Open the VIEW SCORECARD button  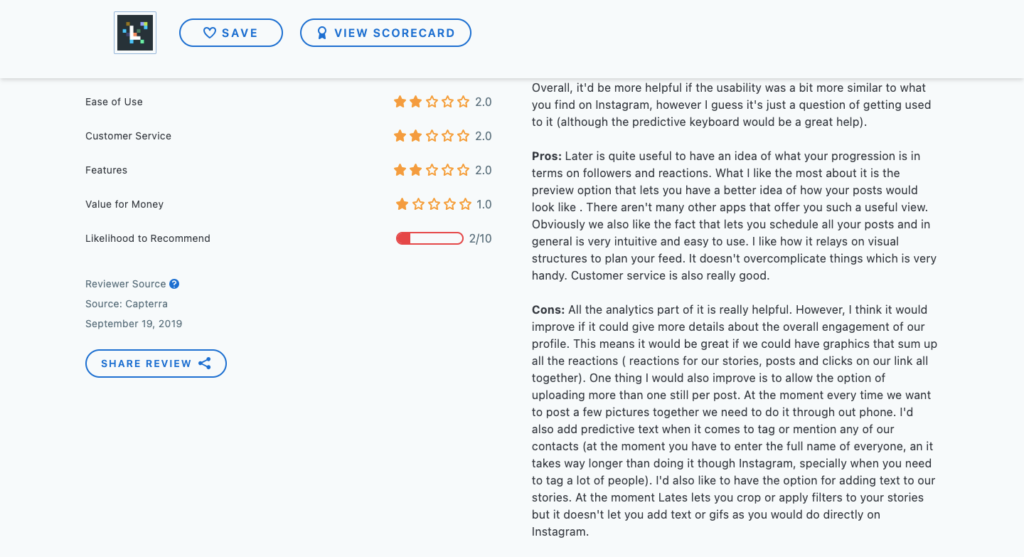tap(385, 33)
